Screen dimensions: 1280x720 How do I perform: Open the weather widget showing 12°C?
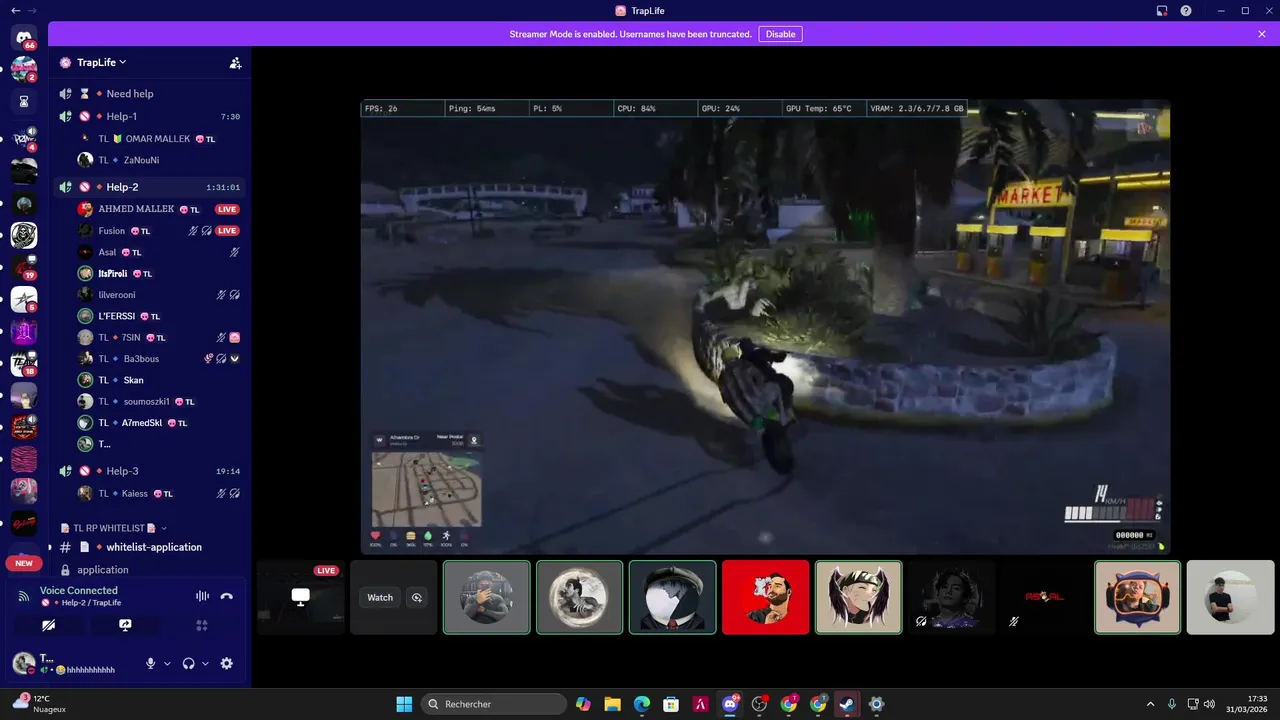tap(40, 704)
